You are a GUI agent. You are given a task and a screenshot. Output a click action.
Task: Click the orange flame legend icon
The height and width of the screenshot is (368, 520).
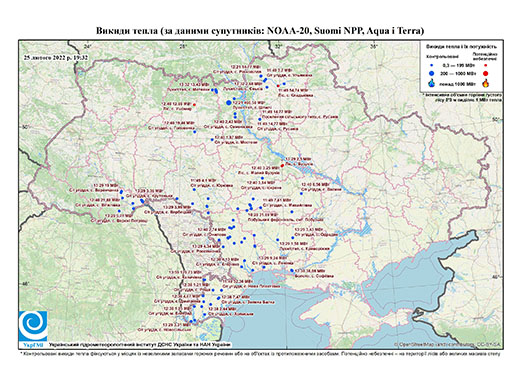coord(485,83)
